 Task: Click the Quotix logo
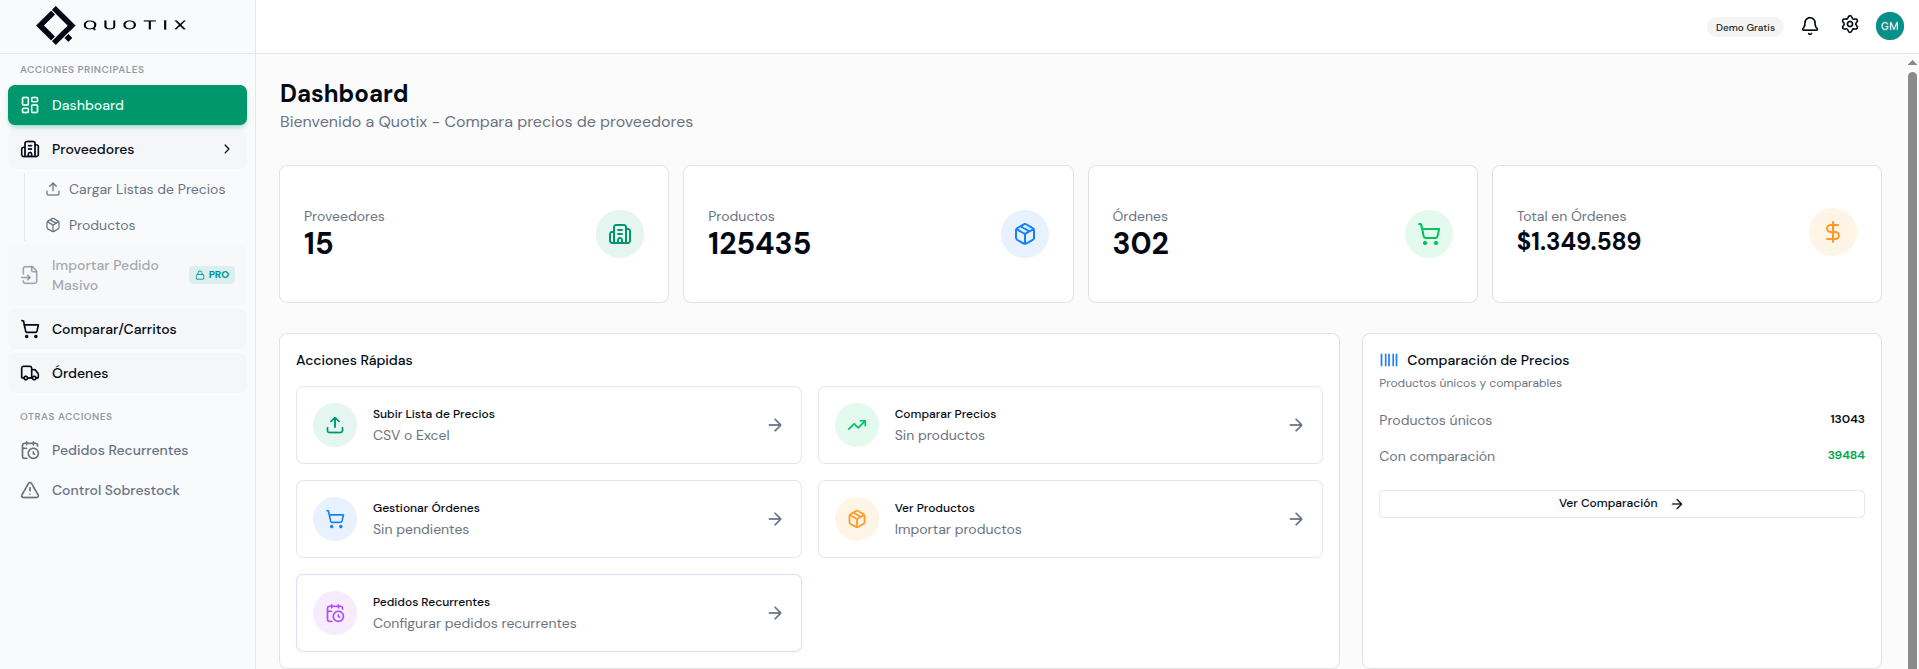tap(111, 25)
